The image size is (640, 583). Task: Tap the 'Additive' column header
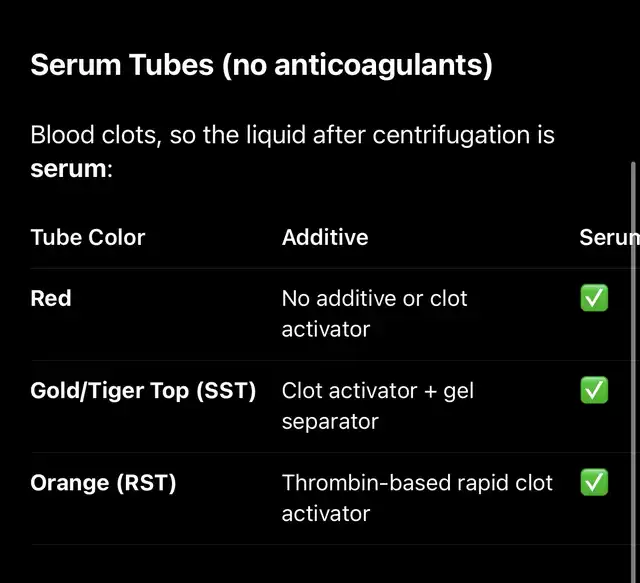(325, 237)
